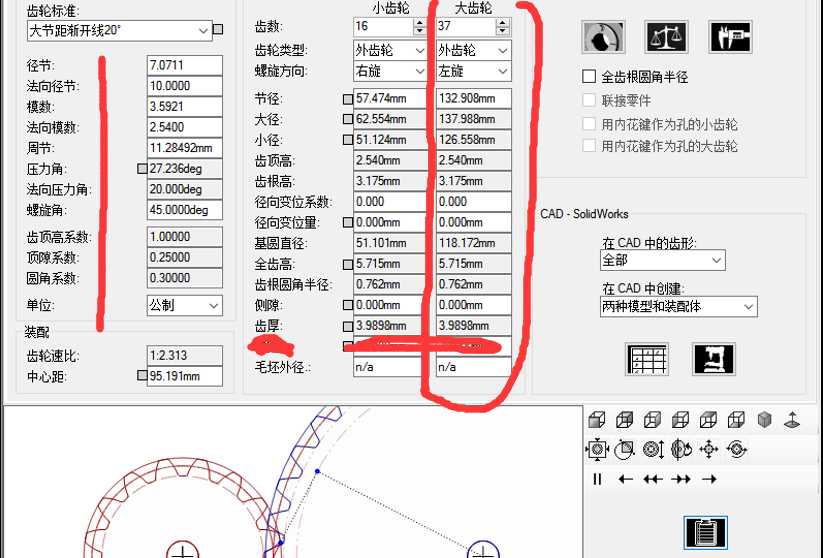Switch to solid isometric cube view

[x=765, y=420]
